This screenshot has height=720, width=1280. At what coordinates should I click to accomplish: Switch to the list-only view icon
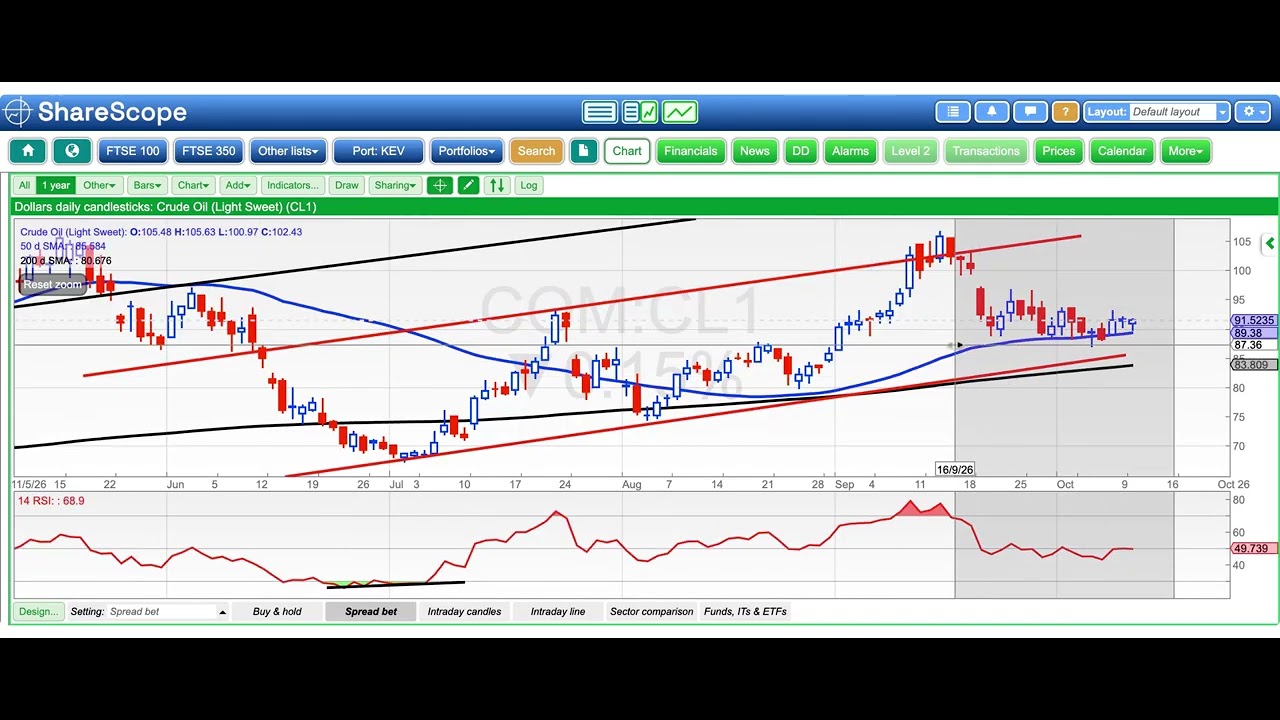(600, 112)
